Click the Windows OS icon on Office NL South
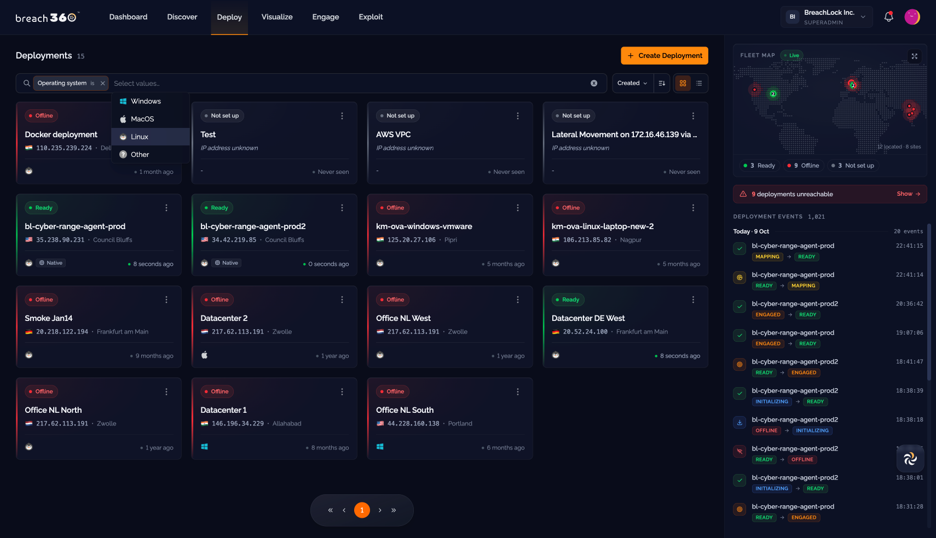 point(380,447)
